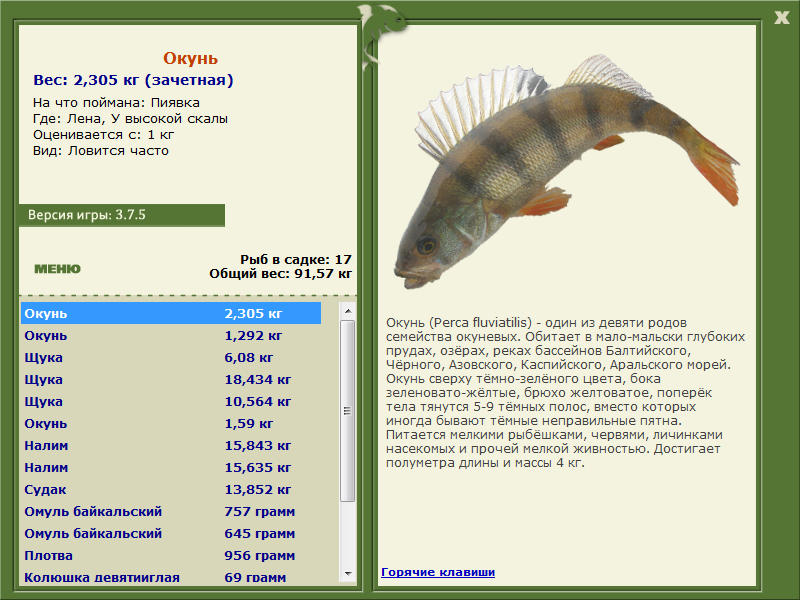Select Омуль байкальский 757 грамм entry
Screen dimensions: 800x600
[x=171, y=511]
